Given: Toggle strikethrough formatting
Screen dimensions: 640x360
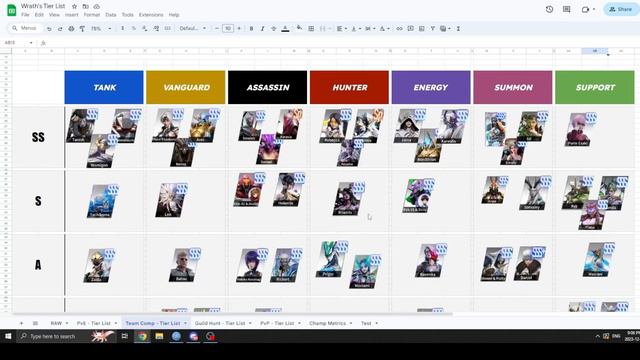Looking at the screenshot, I should click(x=273, y=29).
